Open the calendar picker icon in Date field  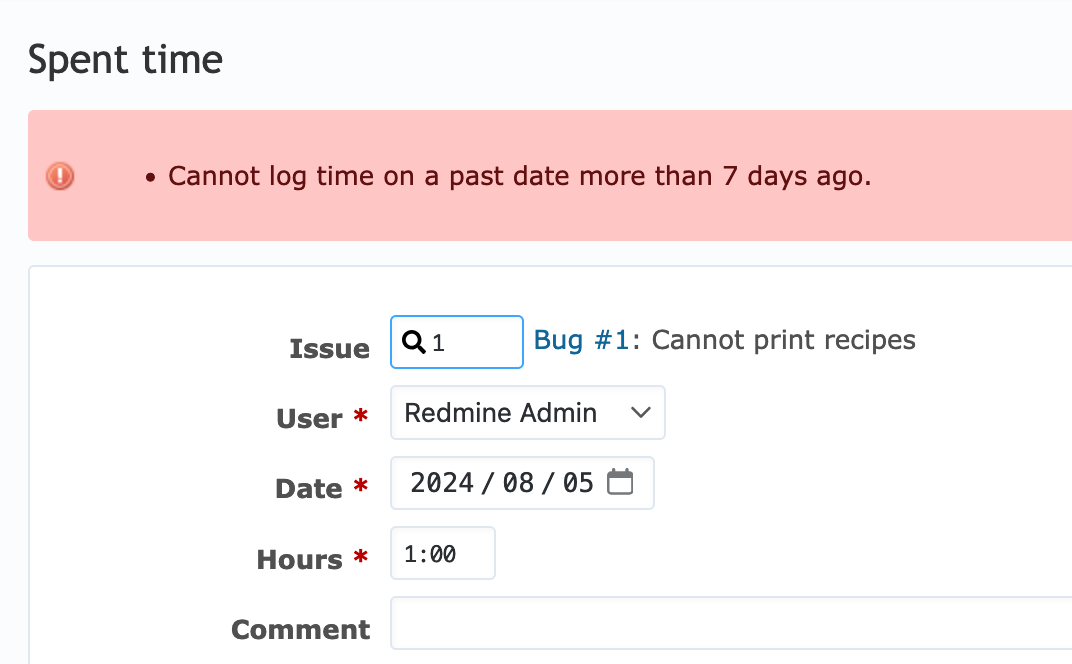point(620,482)
